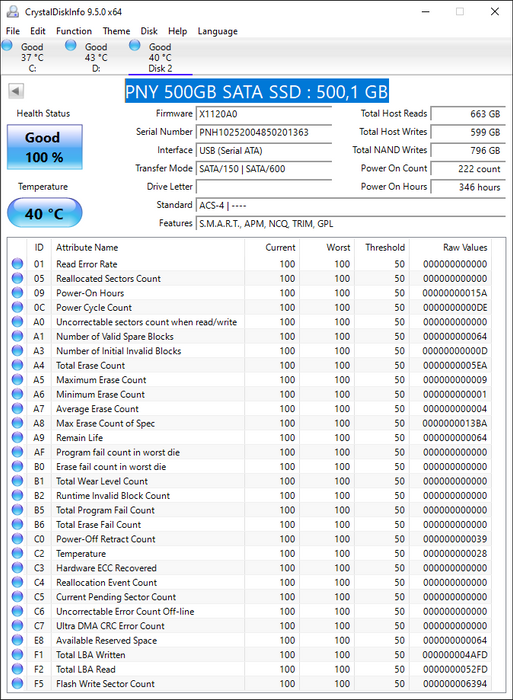Click Power On Hours value 346 hours

[x=468, y=187]
